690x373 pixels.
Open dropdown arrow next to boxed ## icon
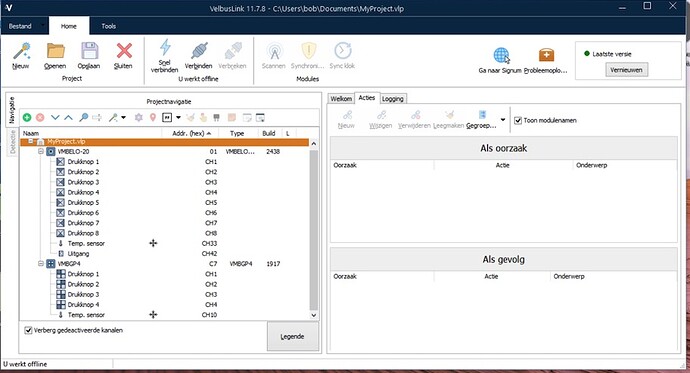click(178, 117)
